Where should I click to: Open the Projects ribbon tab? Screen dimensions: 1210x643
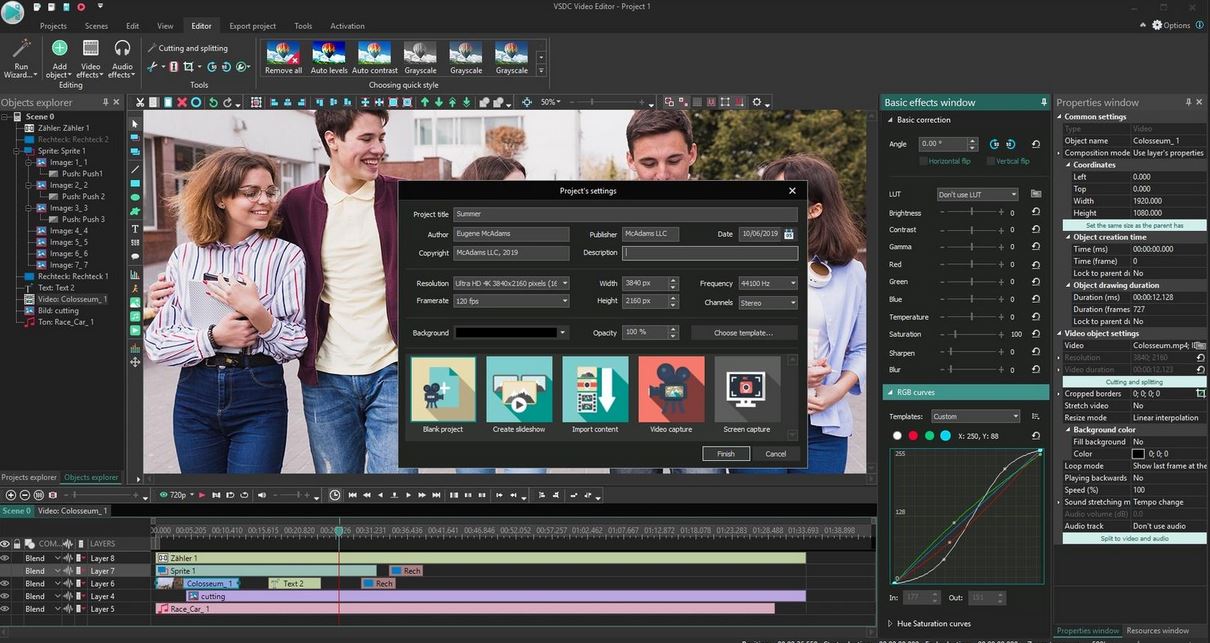53,26
